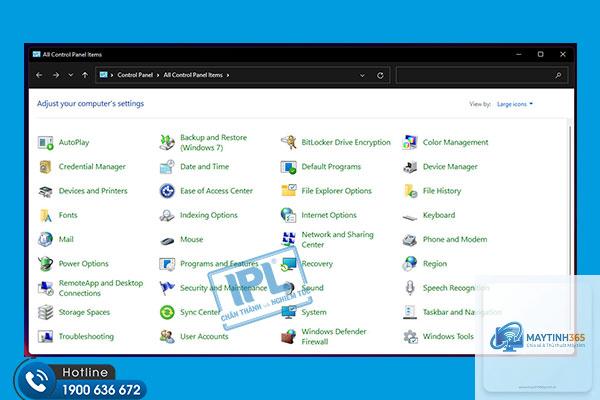Open the Sync Center icon
This screenshot has height=400, width=600.
pos(167,312)
